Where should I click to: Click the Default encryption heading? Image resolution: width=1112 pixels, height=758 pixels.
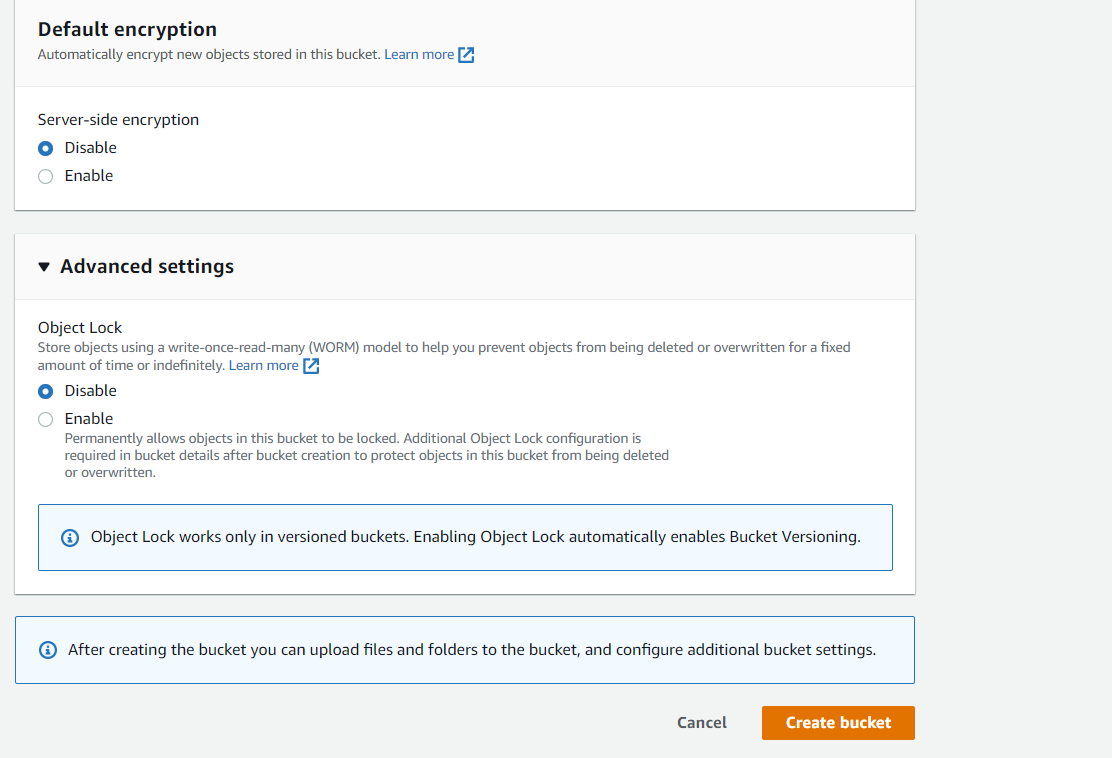(126, 29)
